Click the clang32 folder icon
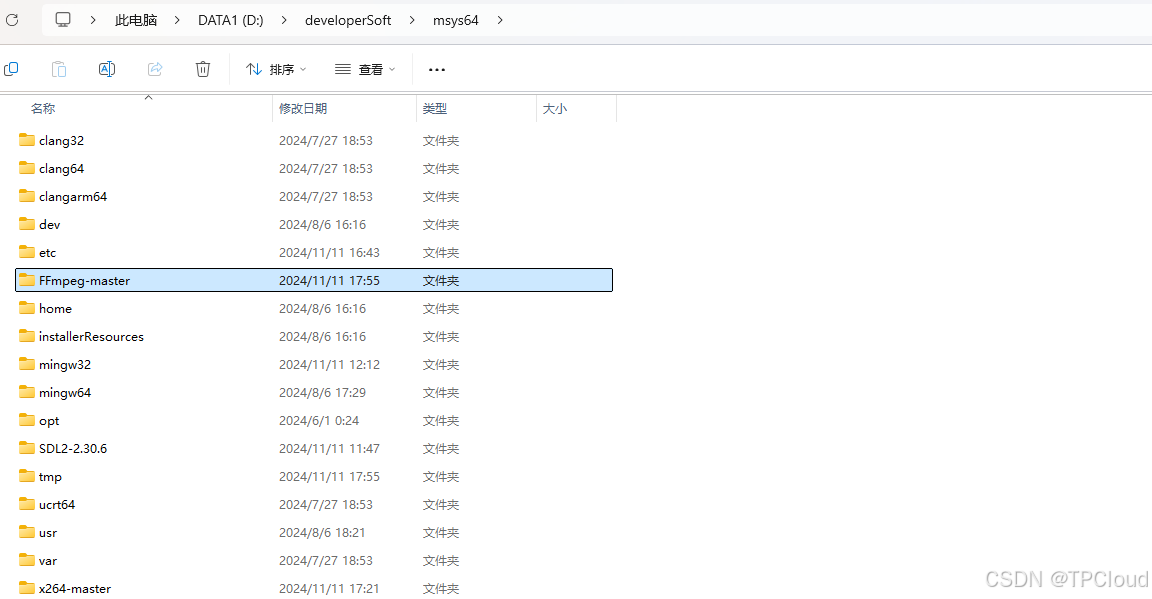Viewport: 1152px width, 599px height. [x=27, y=140]
